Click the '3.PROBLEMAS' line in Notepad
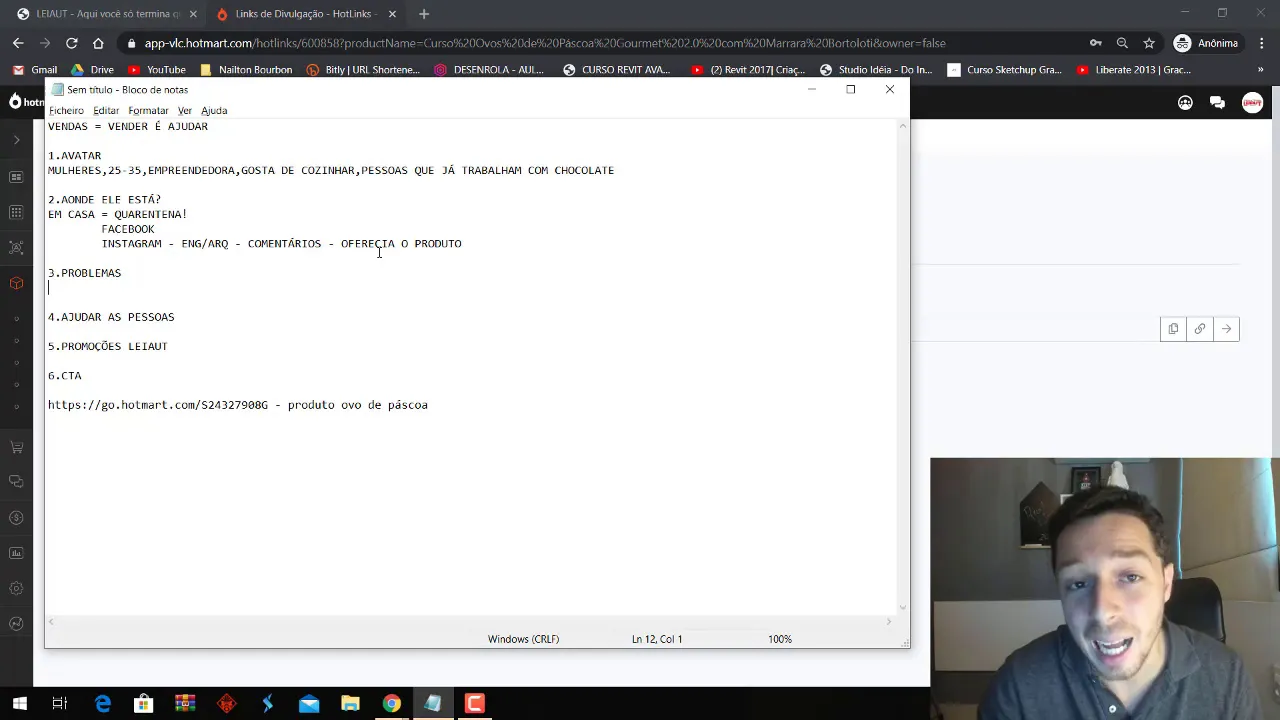 85,273
